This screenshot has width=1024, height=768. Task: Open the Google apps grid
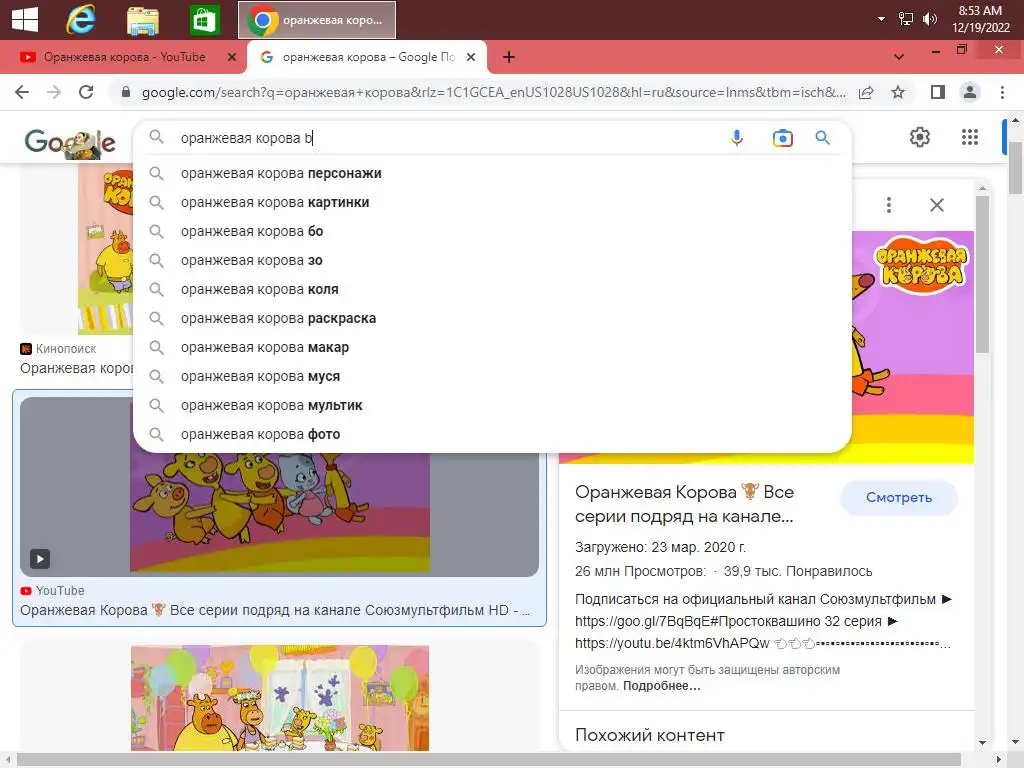[970, 137]
